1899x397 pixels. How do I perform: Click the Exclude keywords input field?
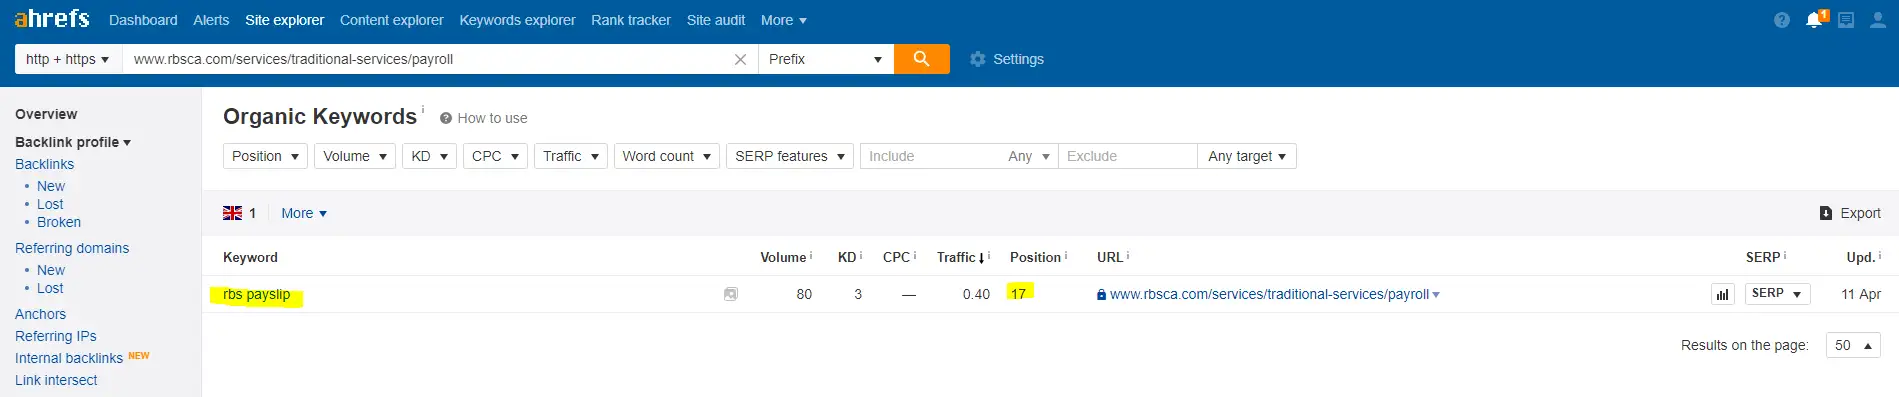1127,156
